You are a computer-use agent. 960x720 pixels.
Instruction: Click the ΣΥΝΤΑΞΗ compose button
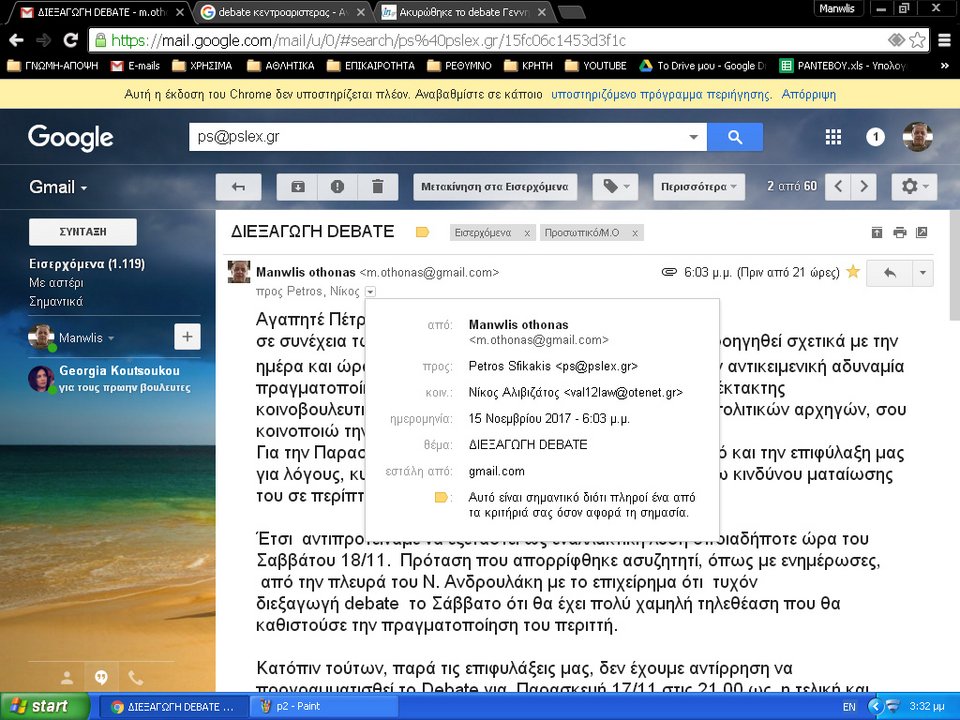(x=83, y=231)
